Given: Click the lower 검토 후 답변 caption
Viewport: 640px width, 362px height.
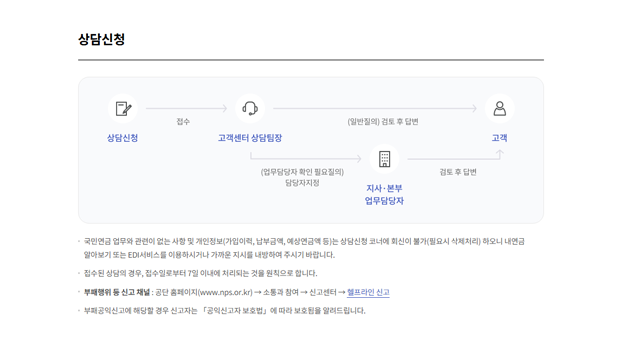Looking at the screenshot, I should coord(458,172).
